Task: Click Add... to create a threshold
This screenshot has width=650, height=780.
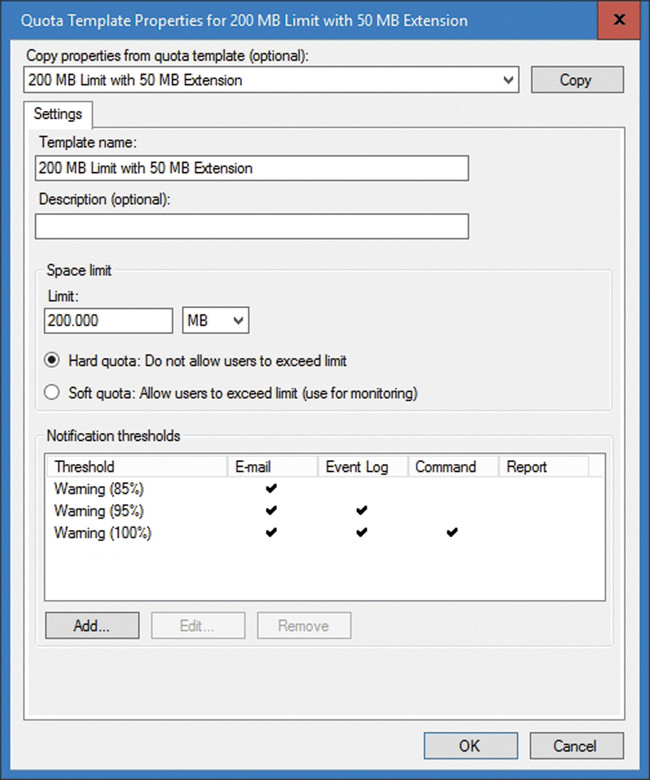Action: 92,626
